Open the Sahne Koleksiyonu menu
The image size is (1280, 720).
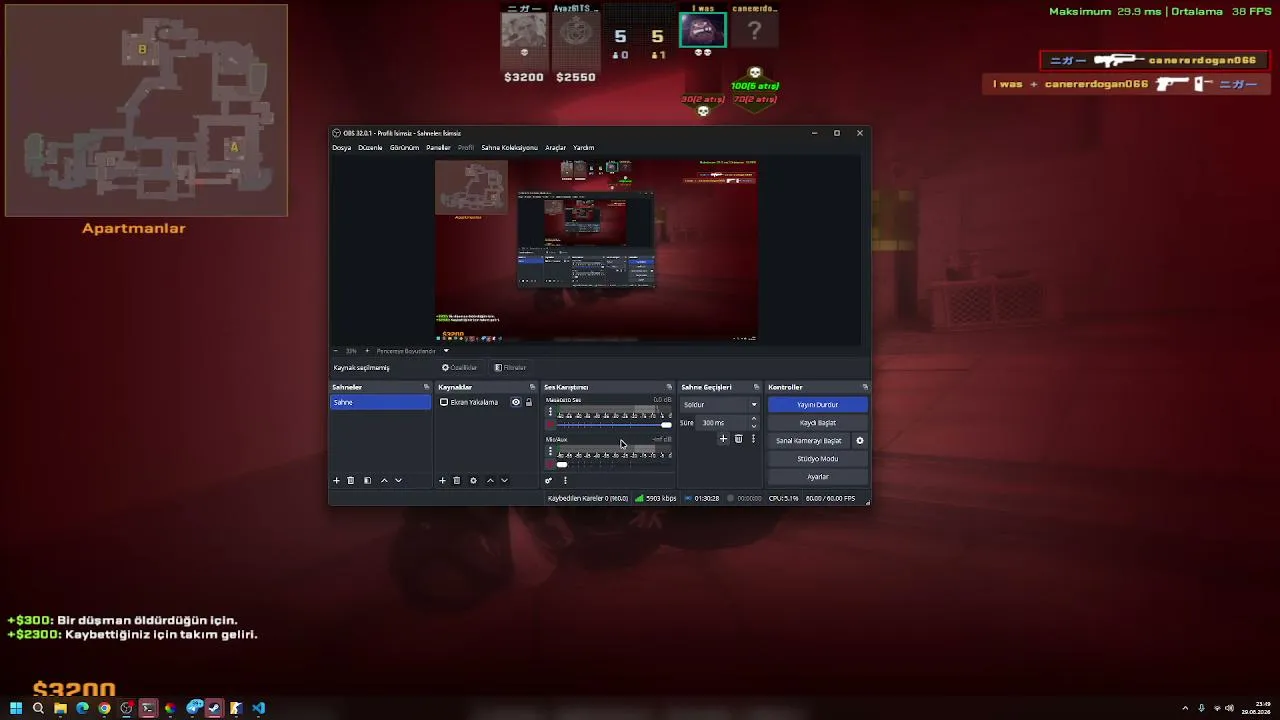pos(510,148)
